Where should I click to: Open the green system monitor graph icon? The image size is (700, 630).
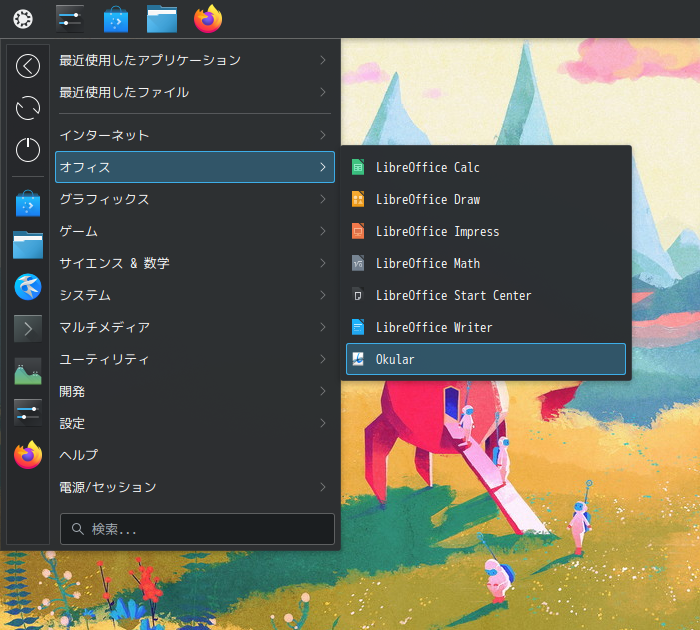(x=28, y=371)
